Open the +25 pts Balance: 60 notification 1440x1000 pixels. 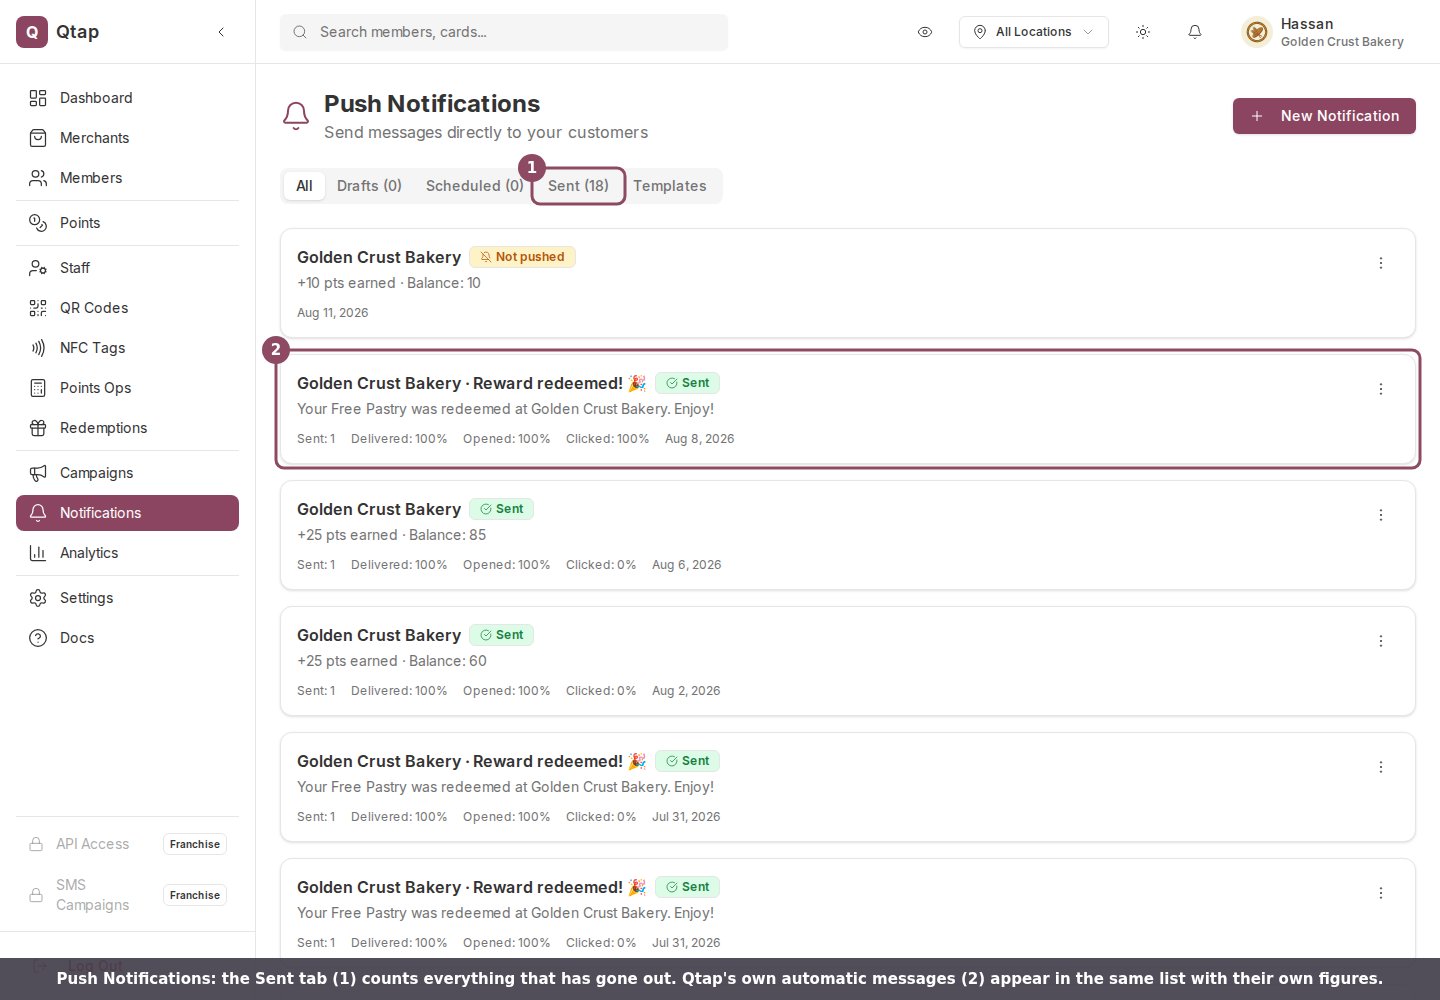pos(848,661)
